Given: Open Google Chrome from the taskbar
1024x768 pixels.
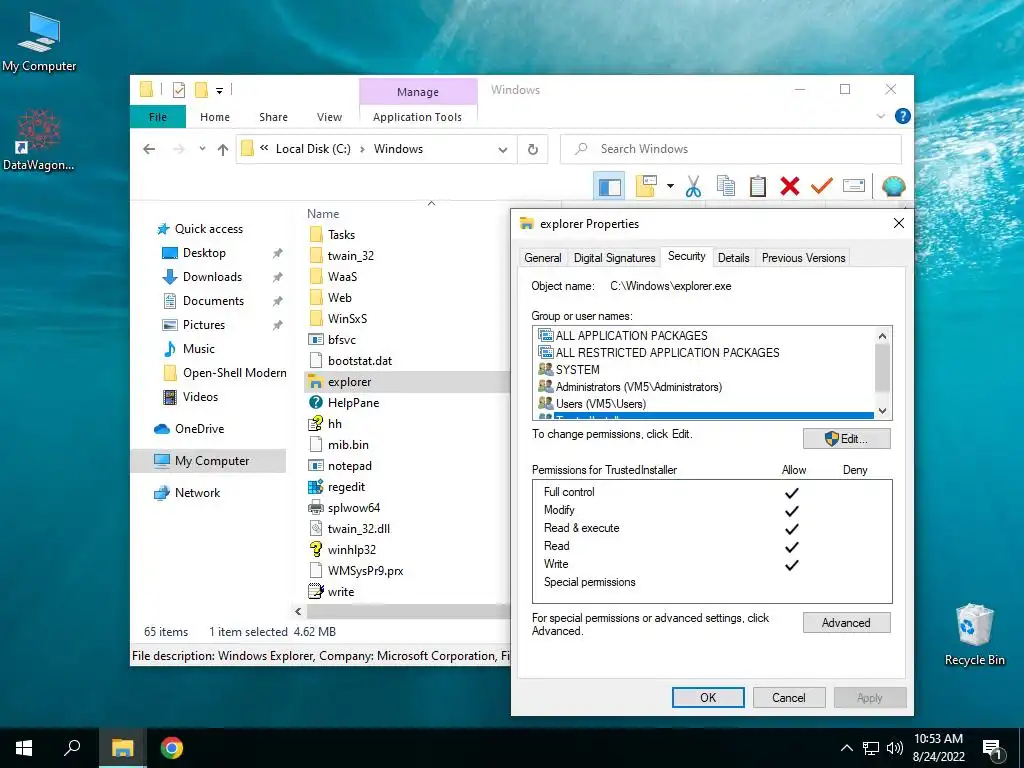Looking at the screenshot, I should tap(172, 748).
